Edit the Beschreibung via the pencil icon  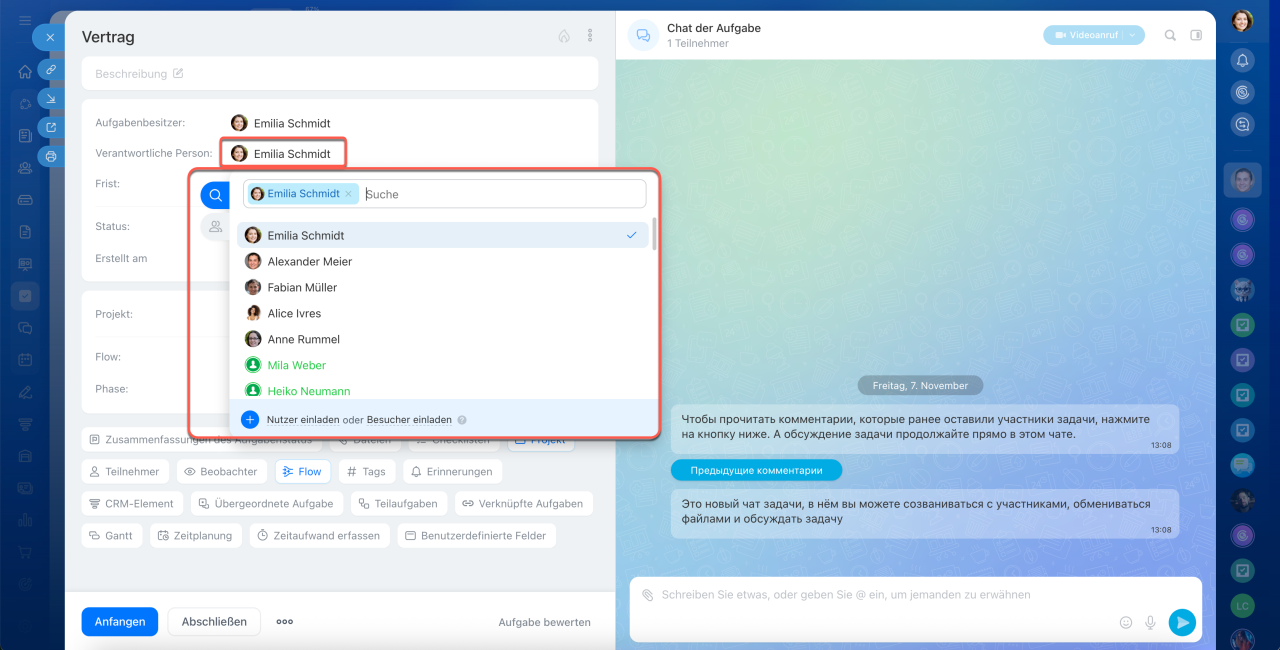click(x=178, y=73)
